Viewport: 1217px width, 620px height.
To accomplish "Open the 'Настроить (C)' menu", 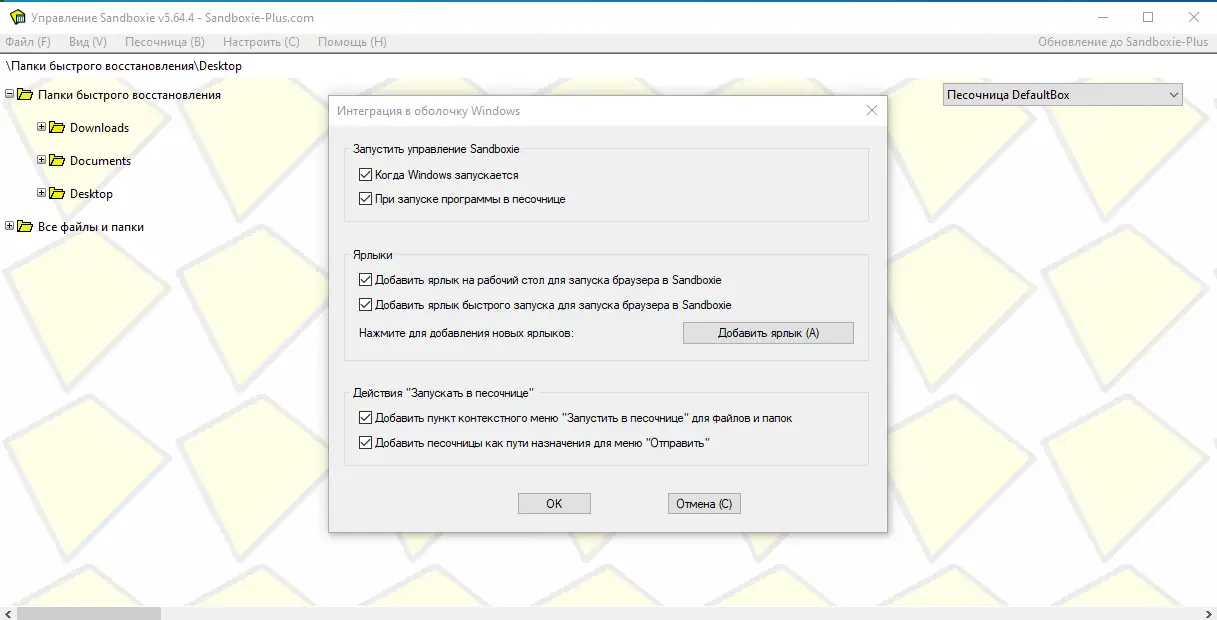I will click(x=262, y=42).
